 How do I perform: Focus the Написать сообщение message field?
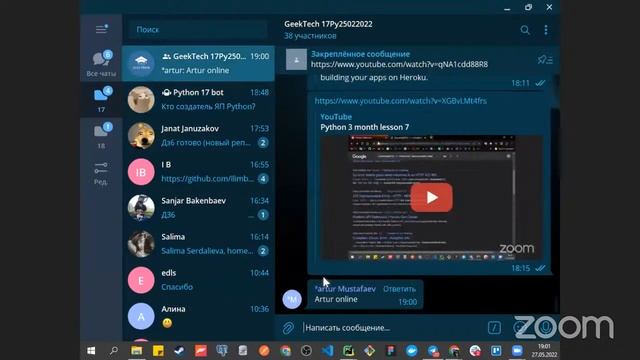tap(392, 328)
